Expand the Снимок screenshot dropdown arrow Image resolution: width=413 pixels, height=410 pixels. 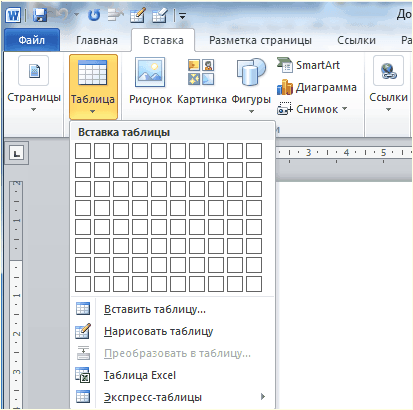(344, 109)
